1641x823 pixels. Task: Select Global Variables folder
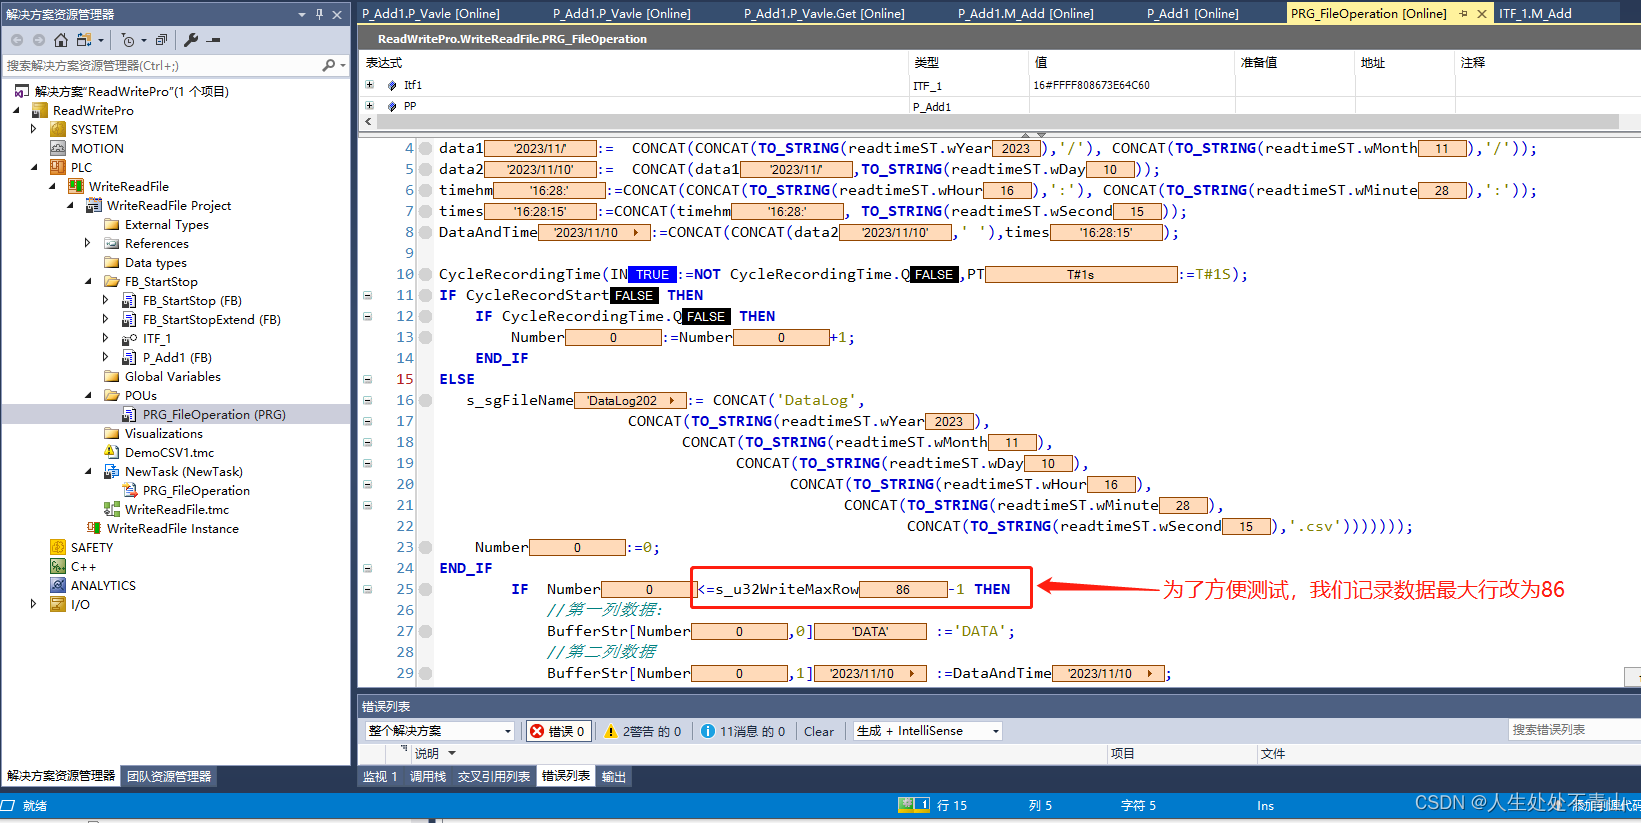click(172, 376)
